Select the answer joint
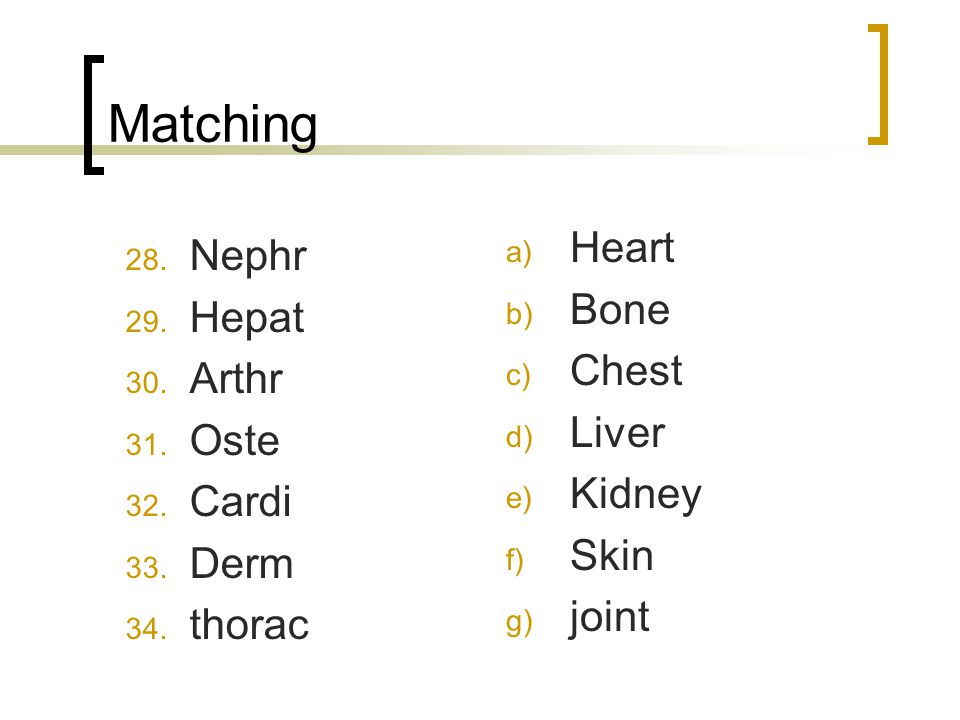 tap(609, 618)
